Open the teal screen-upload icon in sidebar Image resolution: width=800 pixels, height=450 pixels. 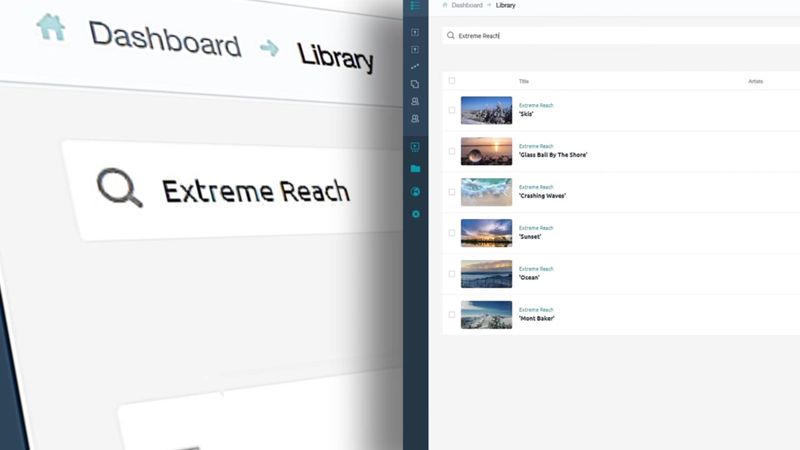[x=415, y=147]
